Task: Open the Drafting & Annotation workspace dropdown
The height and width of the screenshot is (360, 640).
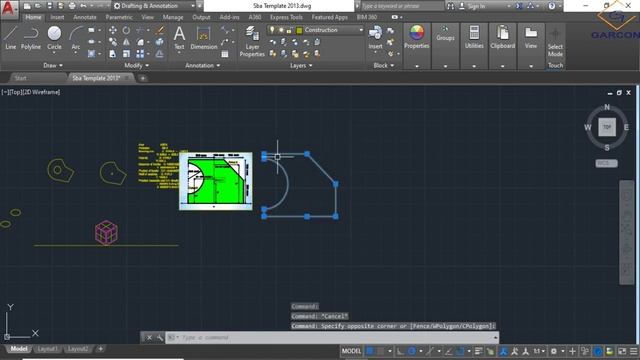Action: pyautogui.click(x=154, y=6)
